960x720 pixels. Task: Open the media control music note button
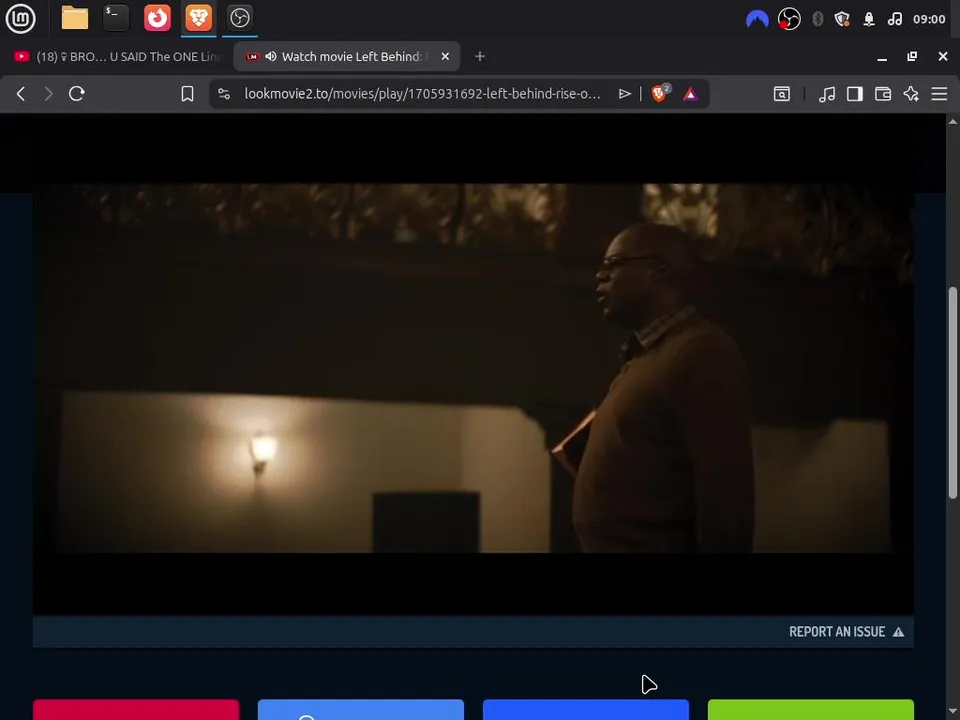pos(827,94)
